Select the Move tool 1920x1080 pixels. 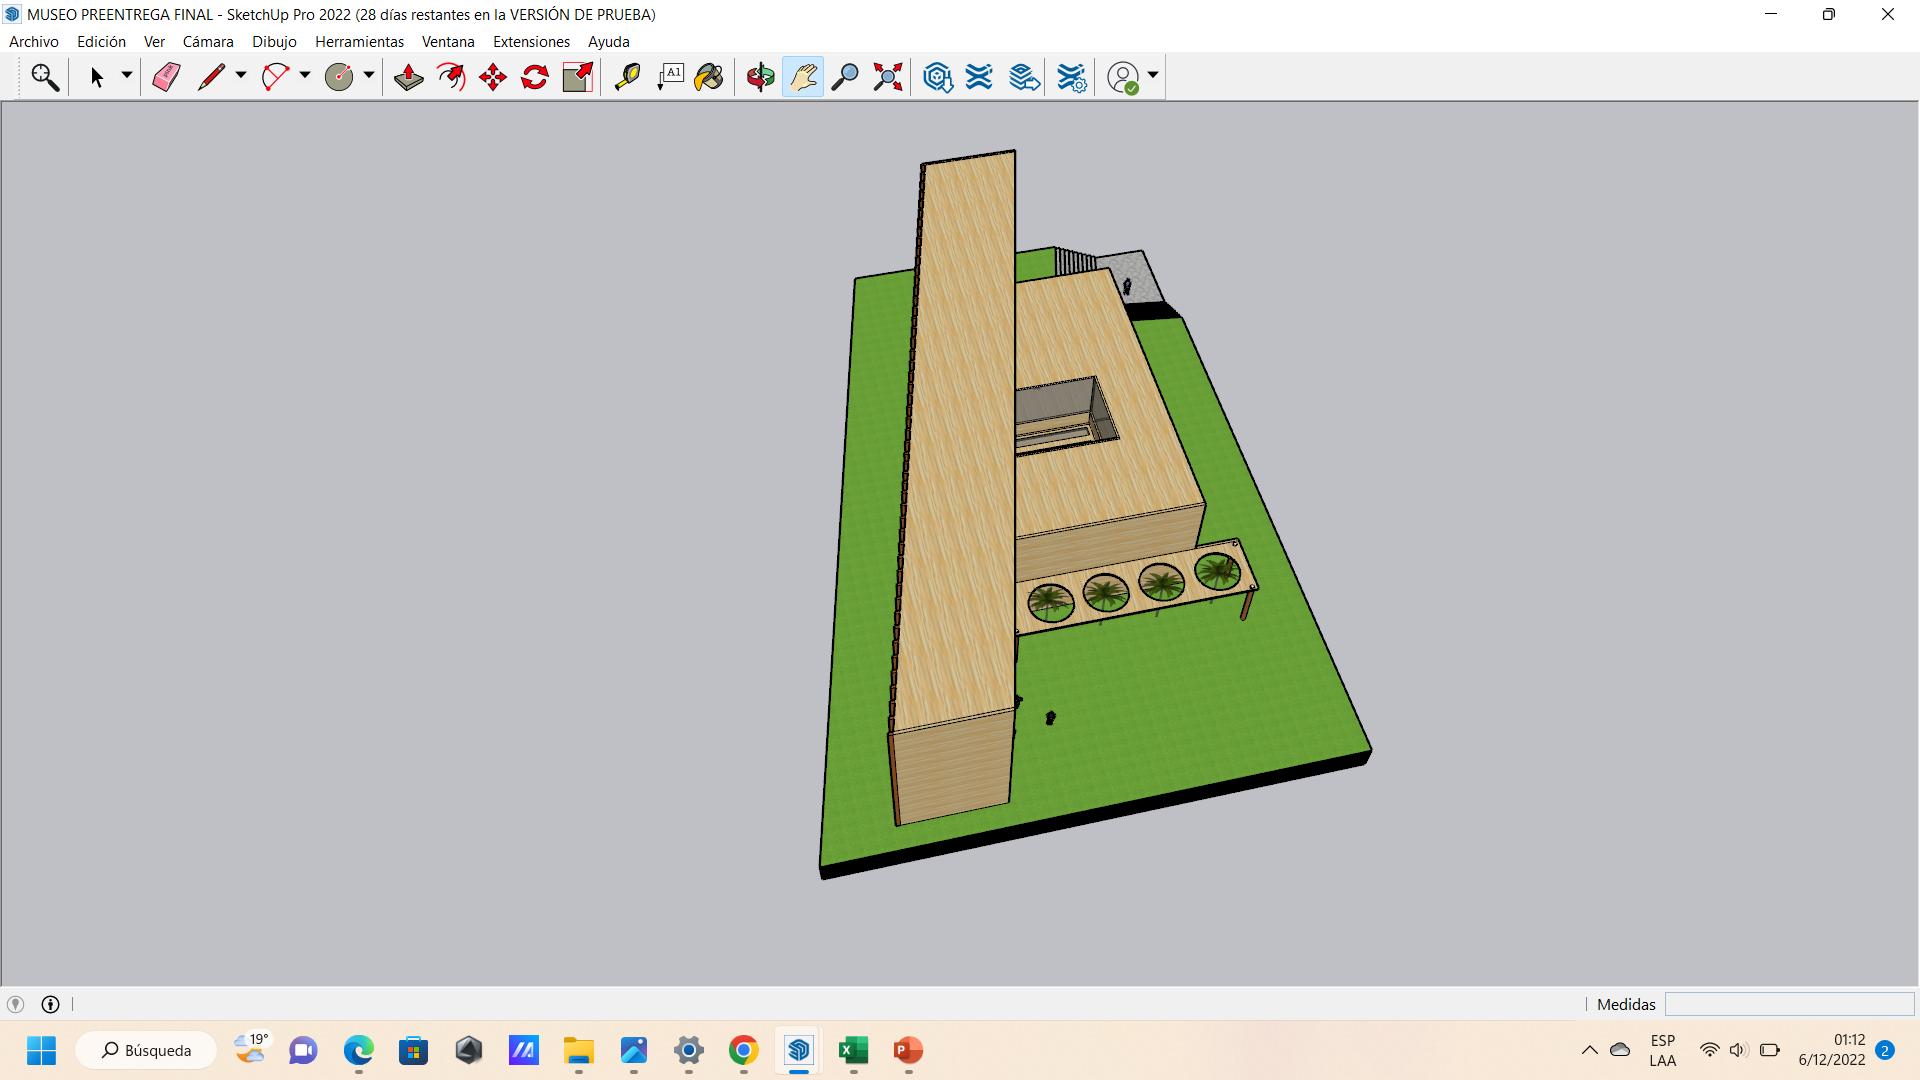pos(493,77)
